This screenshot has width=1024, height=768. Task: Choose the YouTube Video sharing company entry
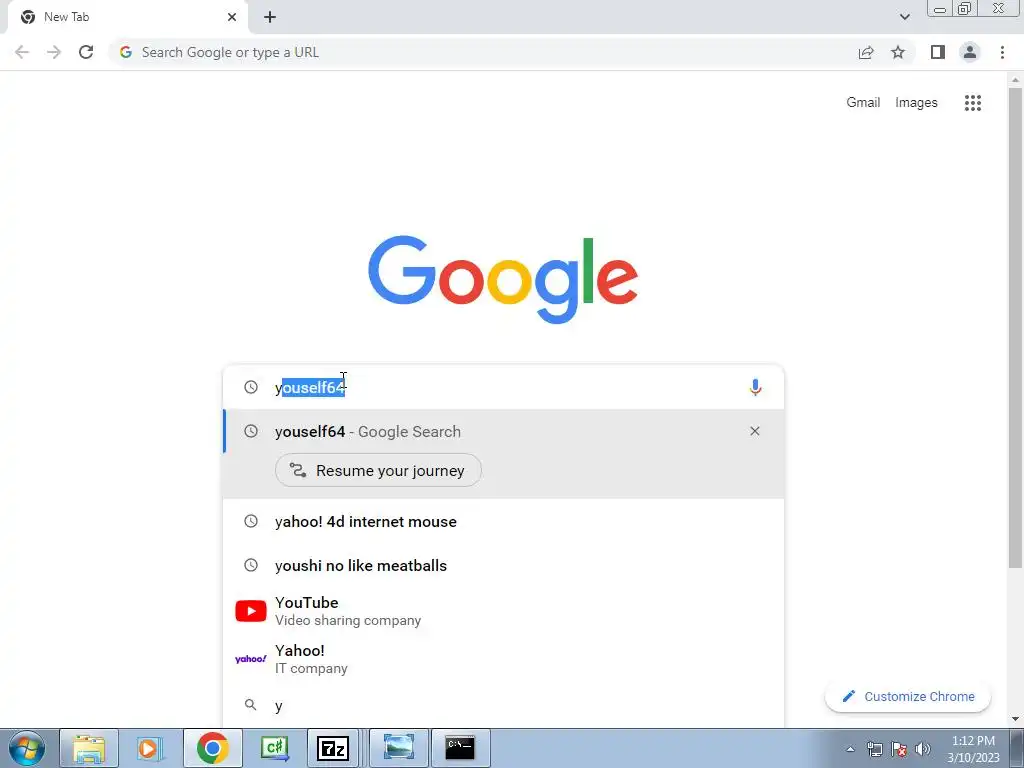click(504, 611)
